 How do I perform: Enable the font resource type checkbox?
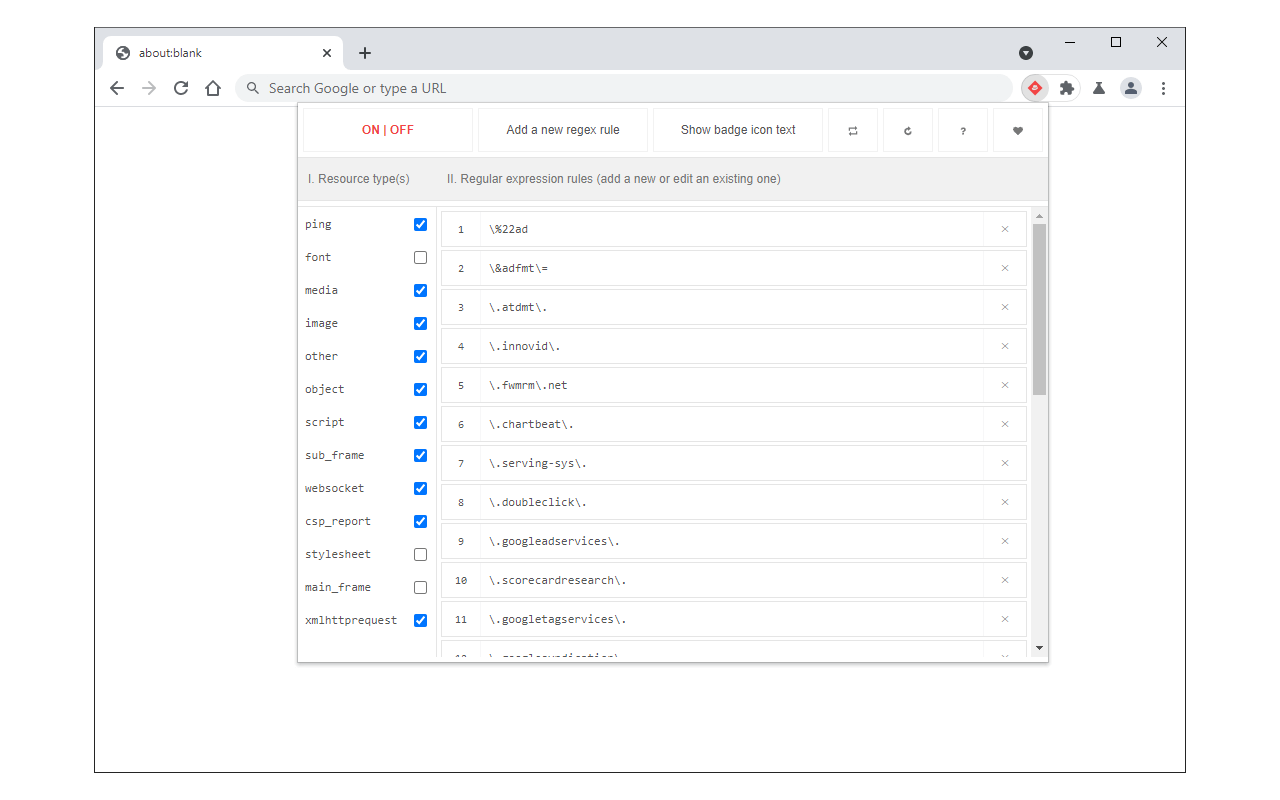click(x=420, y=258)
